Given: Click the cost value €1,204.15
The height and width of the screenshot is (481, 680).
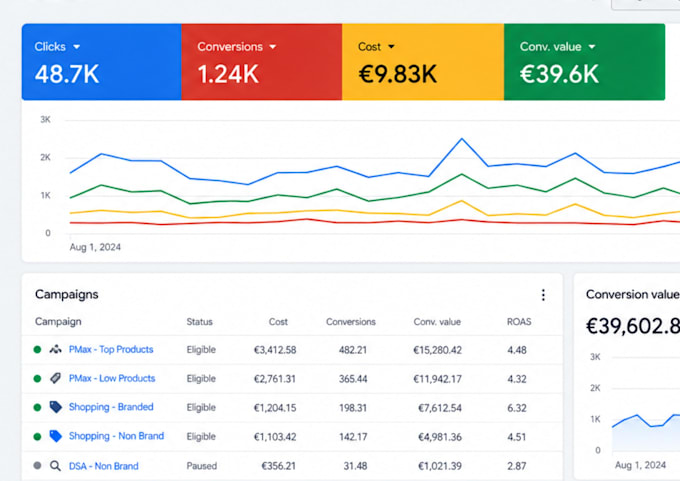Looking at the screenshot, I should (x=275, y=408).
